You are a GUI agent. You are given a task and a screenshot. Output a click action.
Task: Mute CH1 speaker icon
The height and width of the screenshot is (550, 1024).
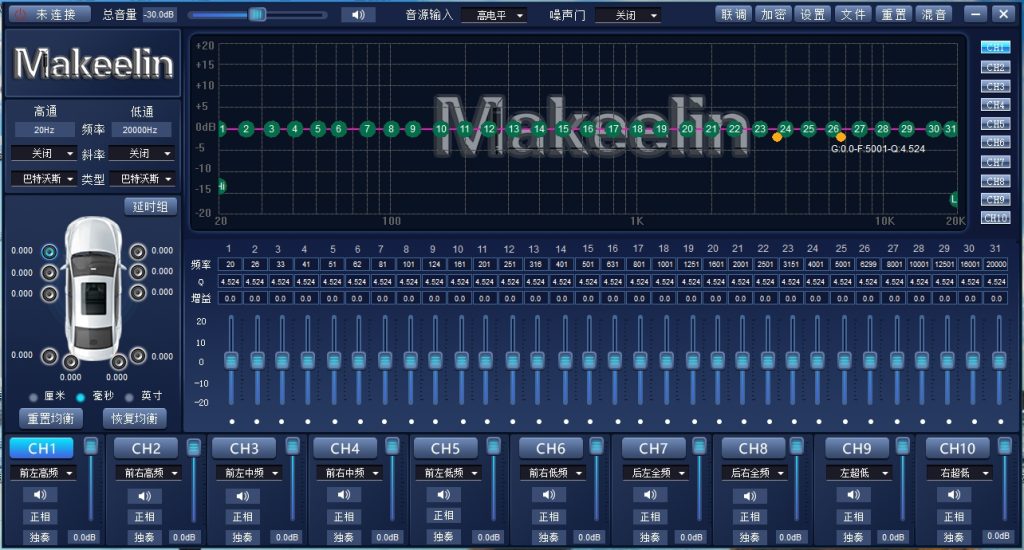[x=40, y=495]
